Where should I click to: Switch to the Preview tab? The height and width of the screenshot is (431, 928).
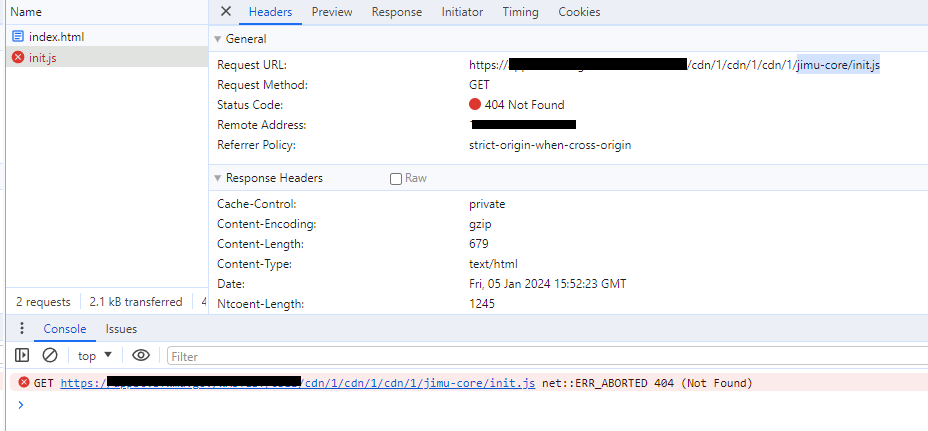(x=331, y=12)
